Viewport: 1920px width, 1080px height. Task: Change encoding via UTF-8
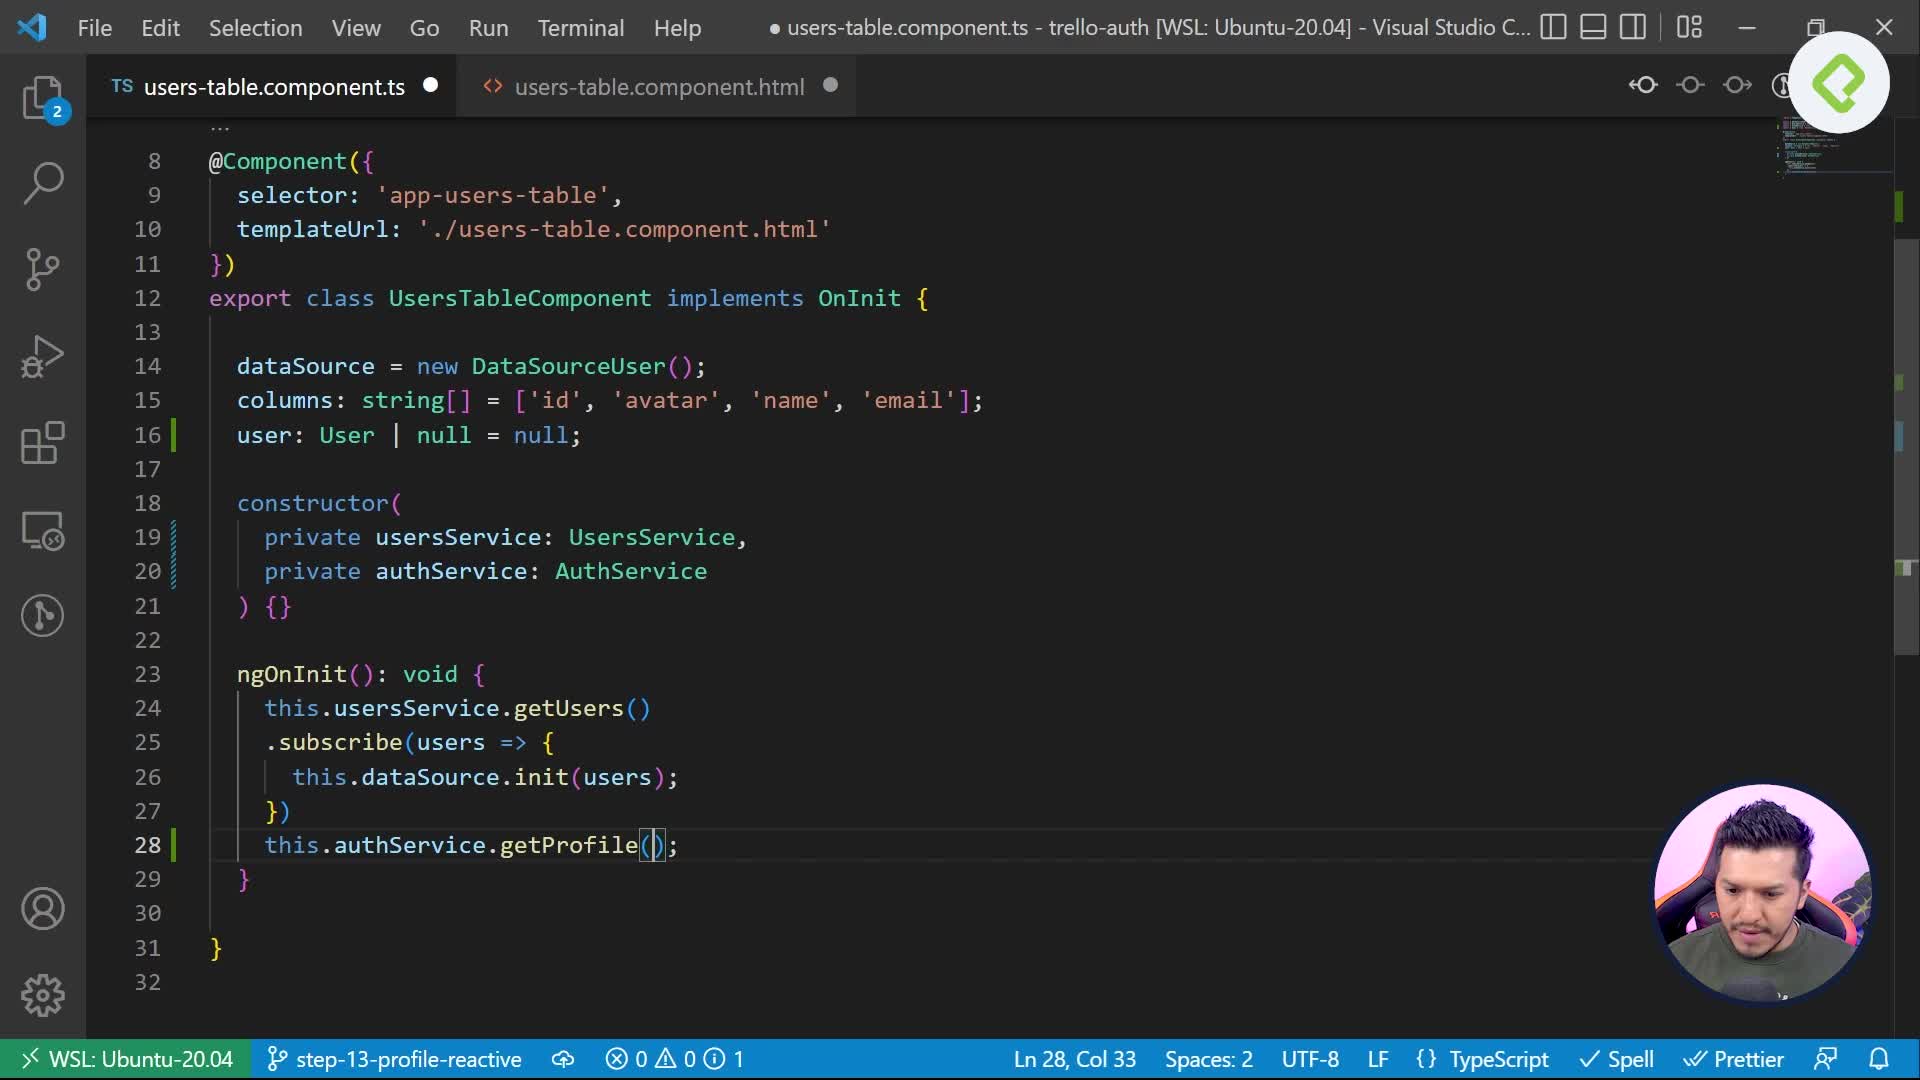[x=1310, y=1059]
